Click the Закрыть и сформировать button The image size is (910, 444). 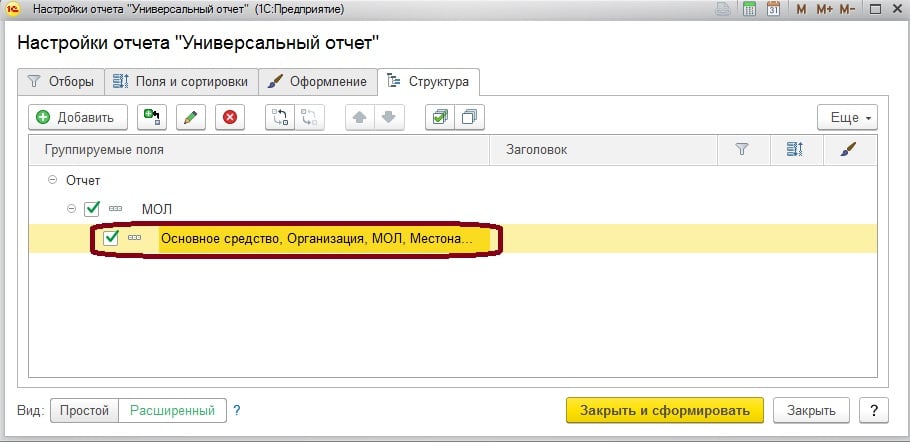pyautogui.click(x=664, y=410)
